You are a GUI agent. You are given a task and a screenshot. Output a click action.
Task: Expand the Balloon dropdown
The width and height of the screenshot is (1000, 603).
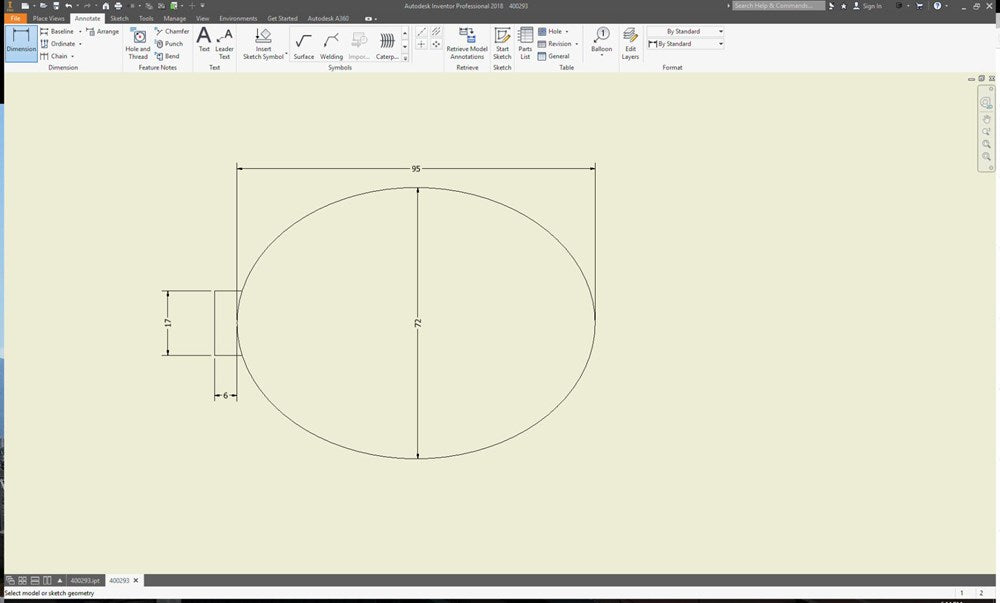(602, 56)
